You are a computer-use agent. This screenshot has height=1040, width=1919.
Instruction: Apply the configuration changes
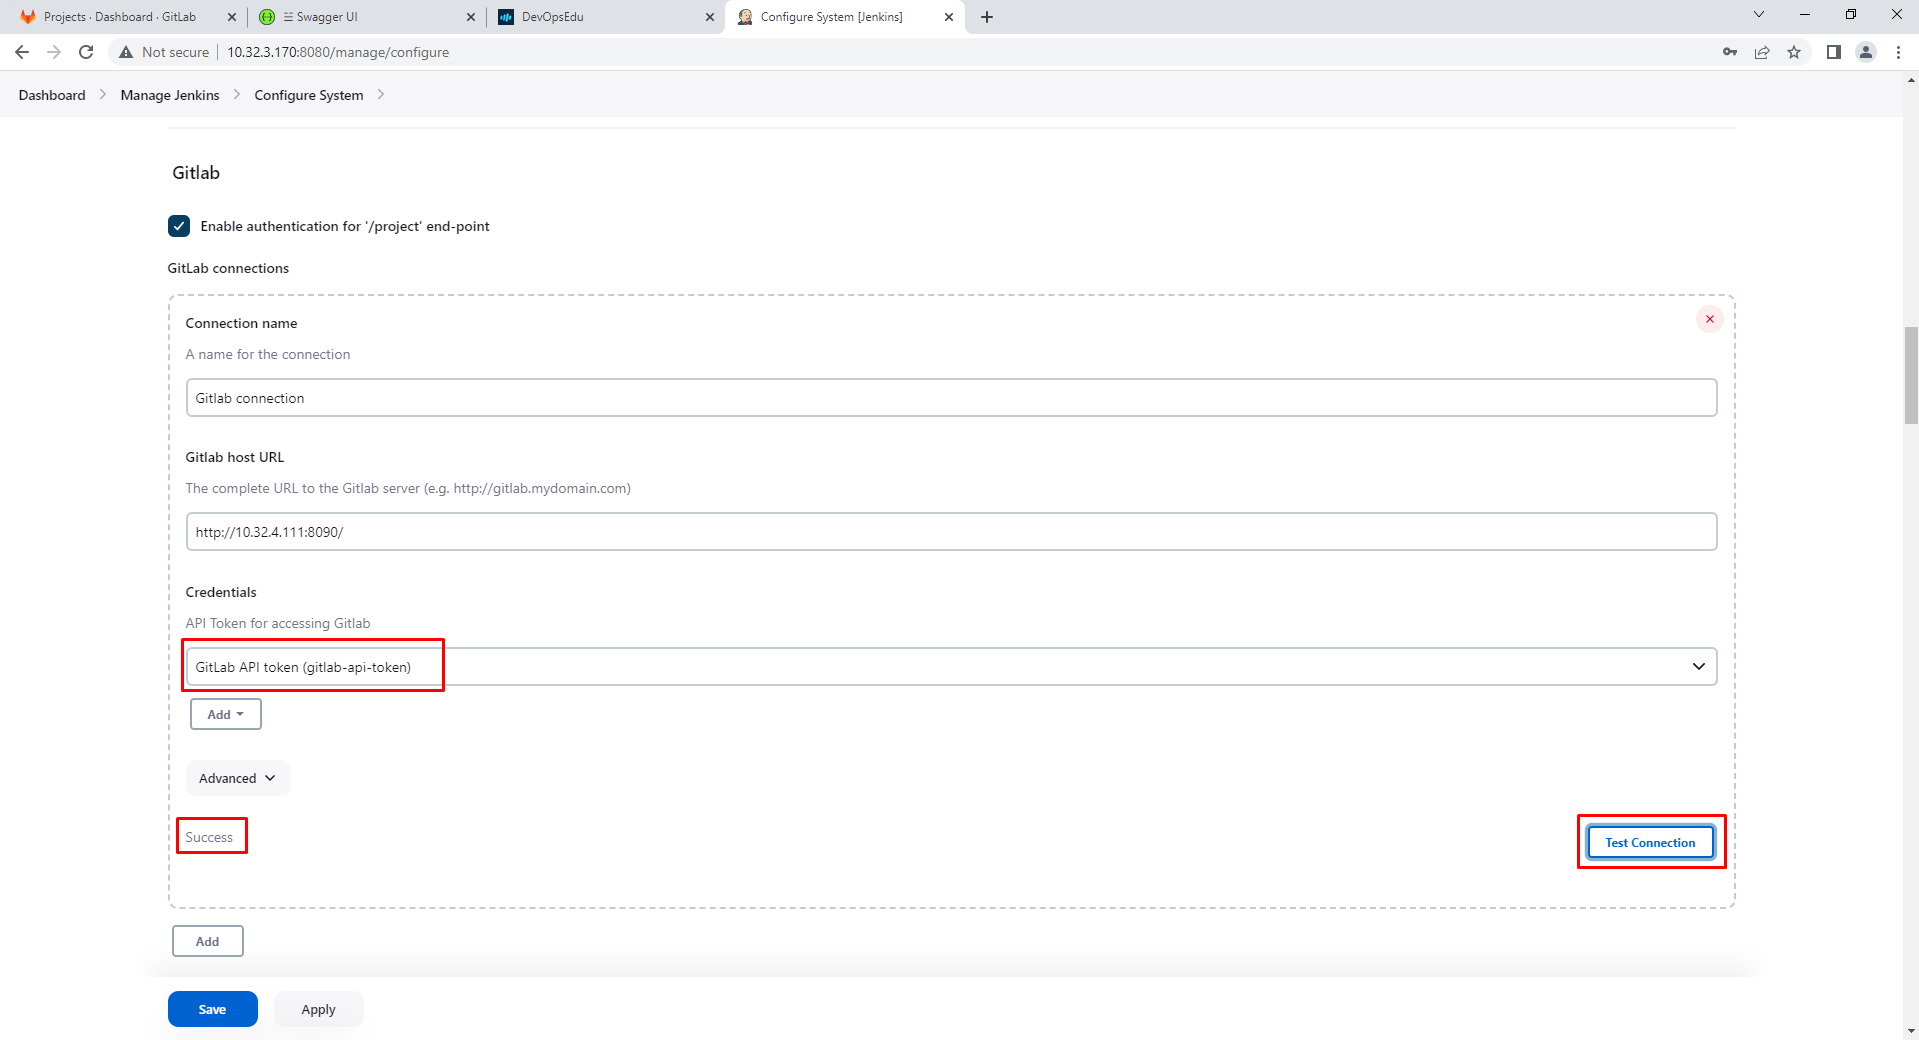(318, 1009)
